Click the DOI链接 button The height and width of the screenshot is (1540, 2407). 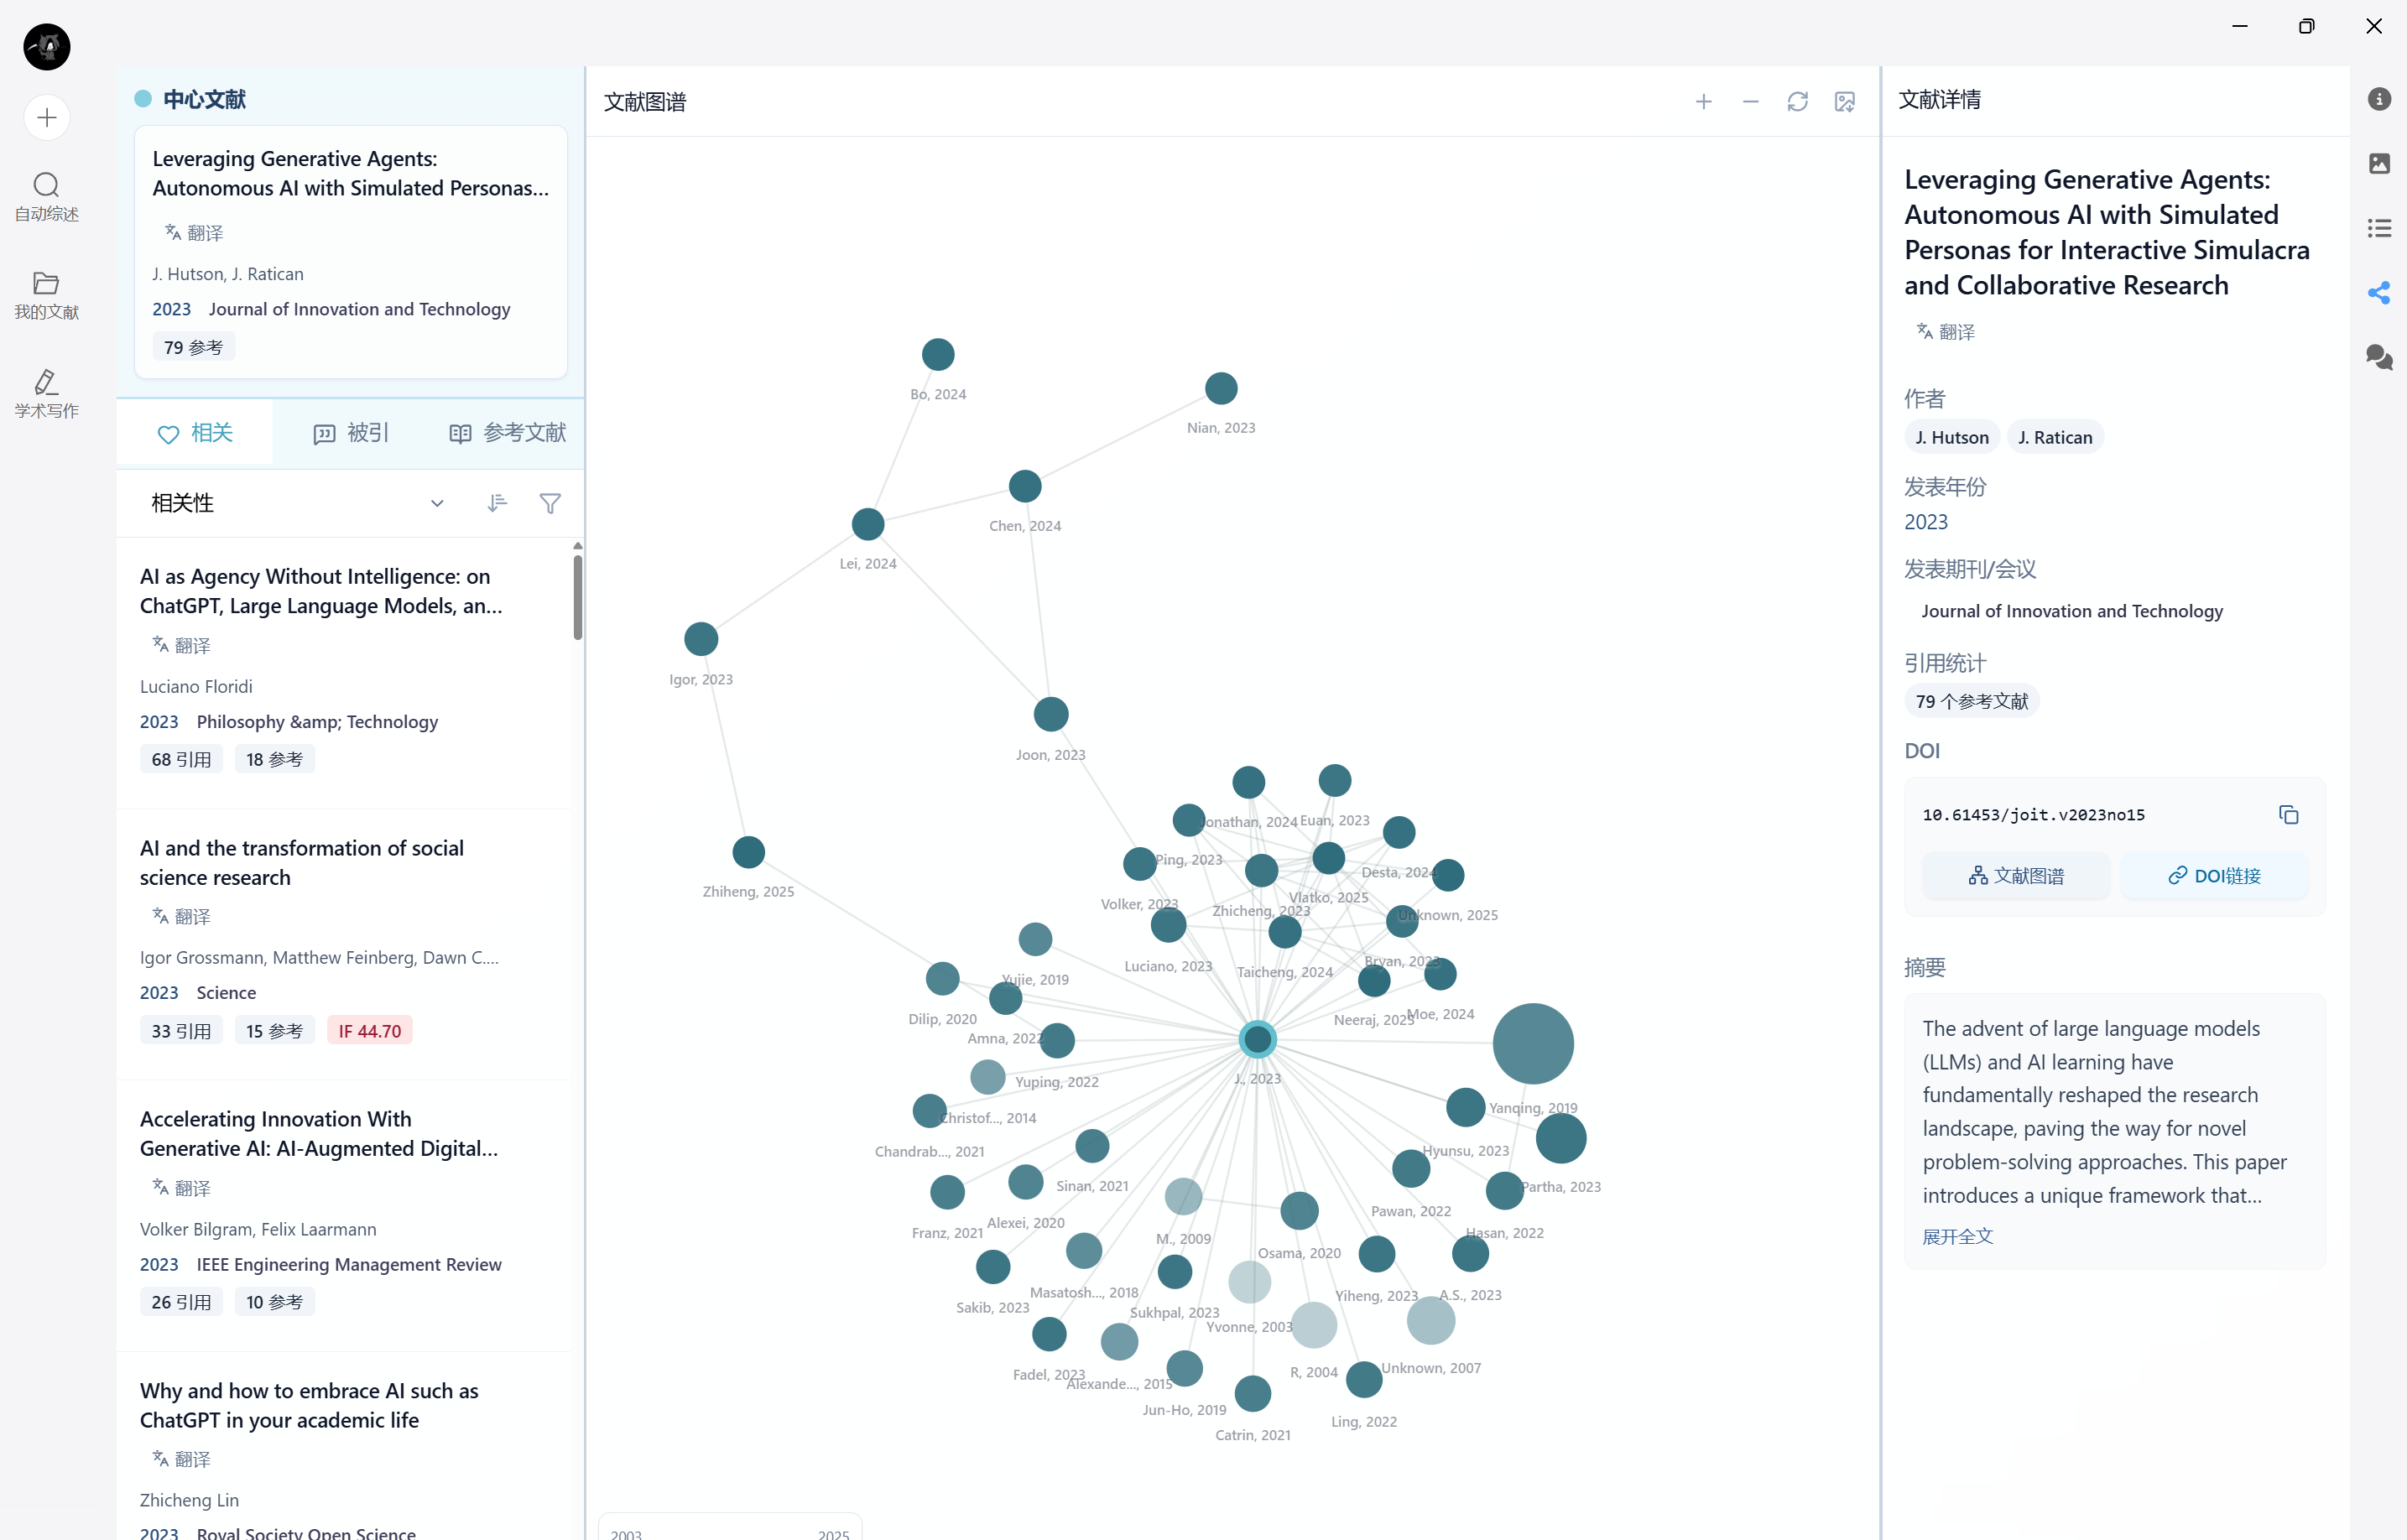2214,876
